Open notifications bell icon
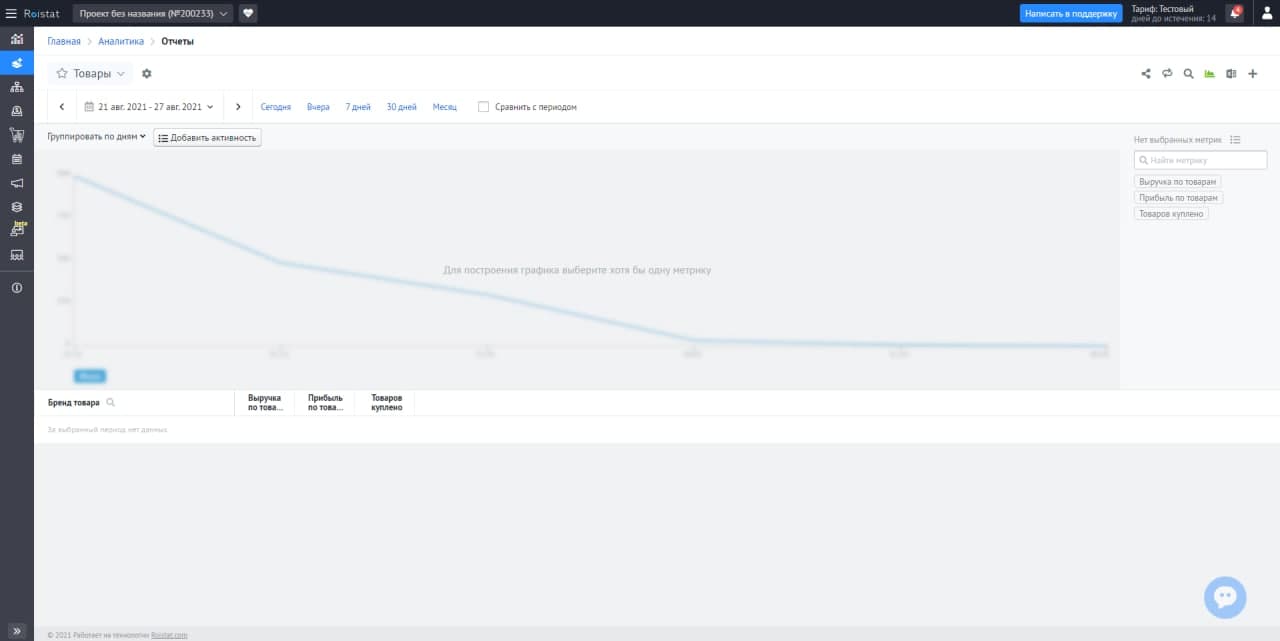Screen dimensions: 1280x641 click(1235, 13)
